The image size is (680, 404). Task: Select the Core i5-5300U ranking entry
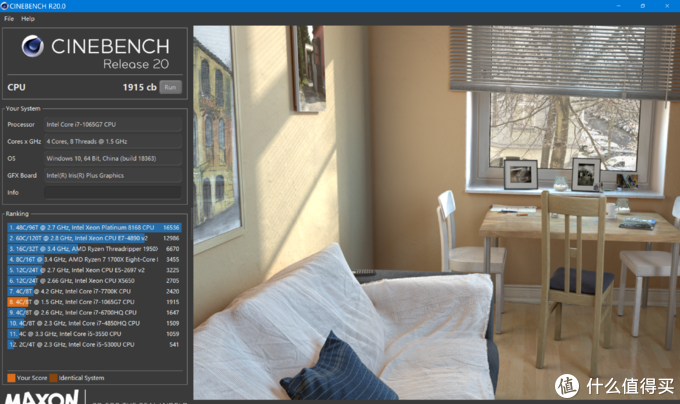tap(95, 344)
